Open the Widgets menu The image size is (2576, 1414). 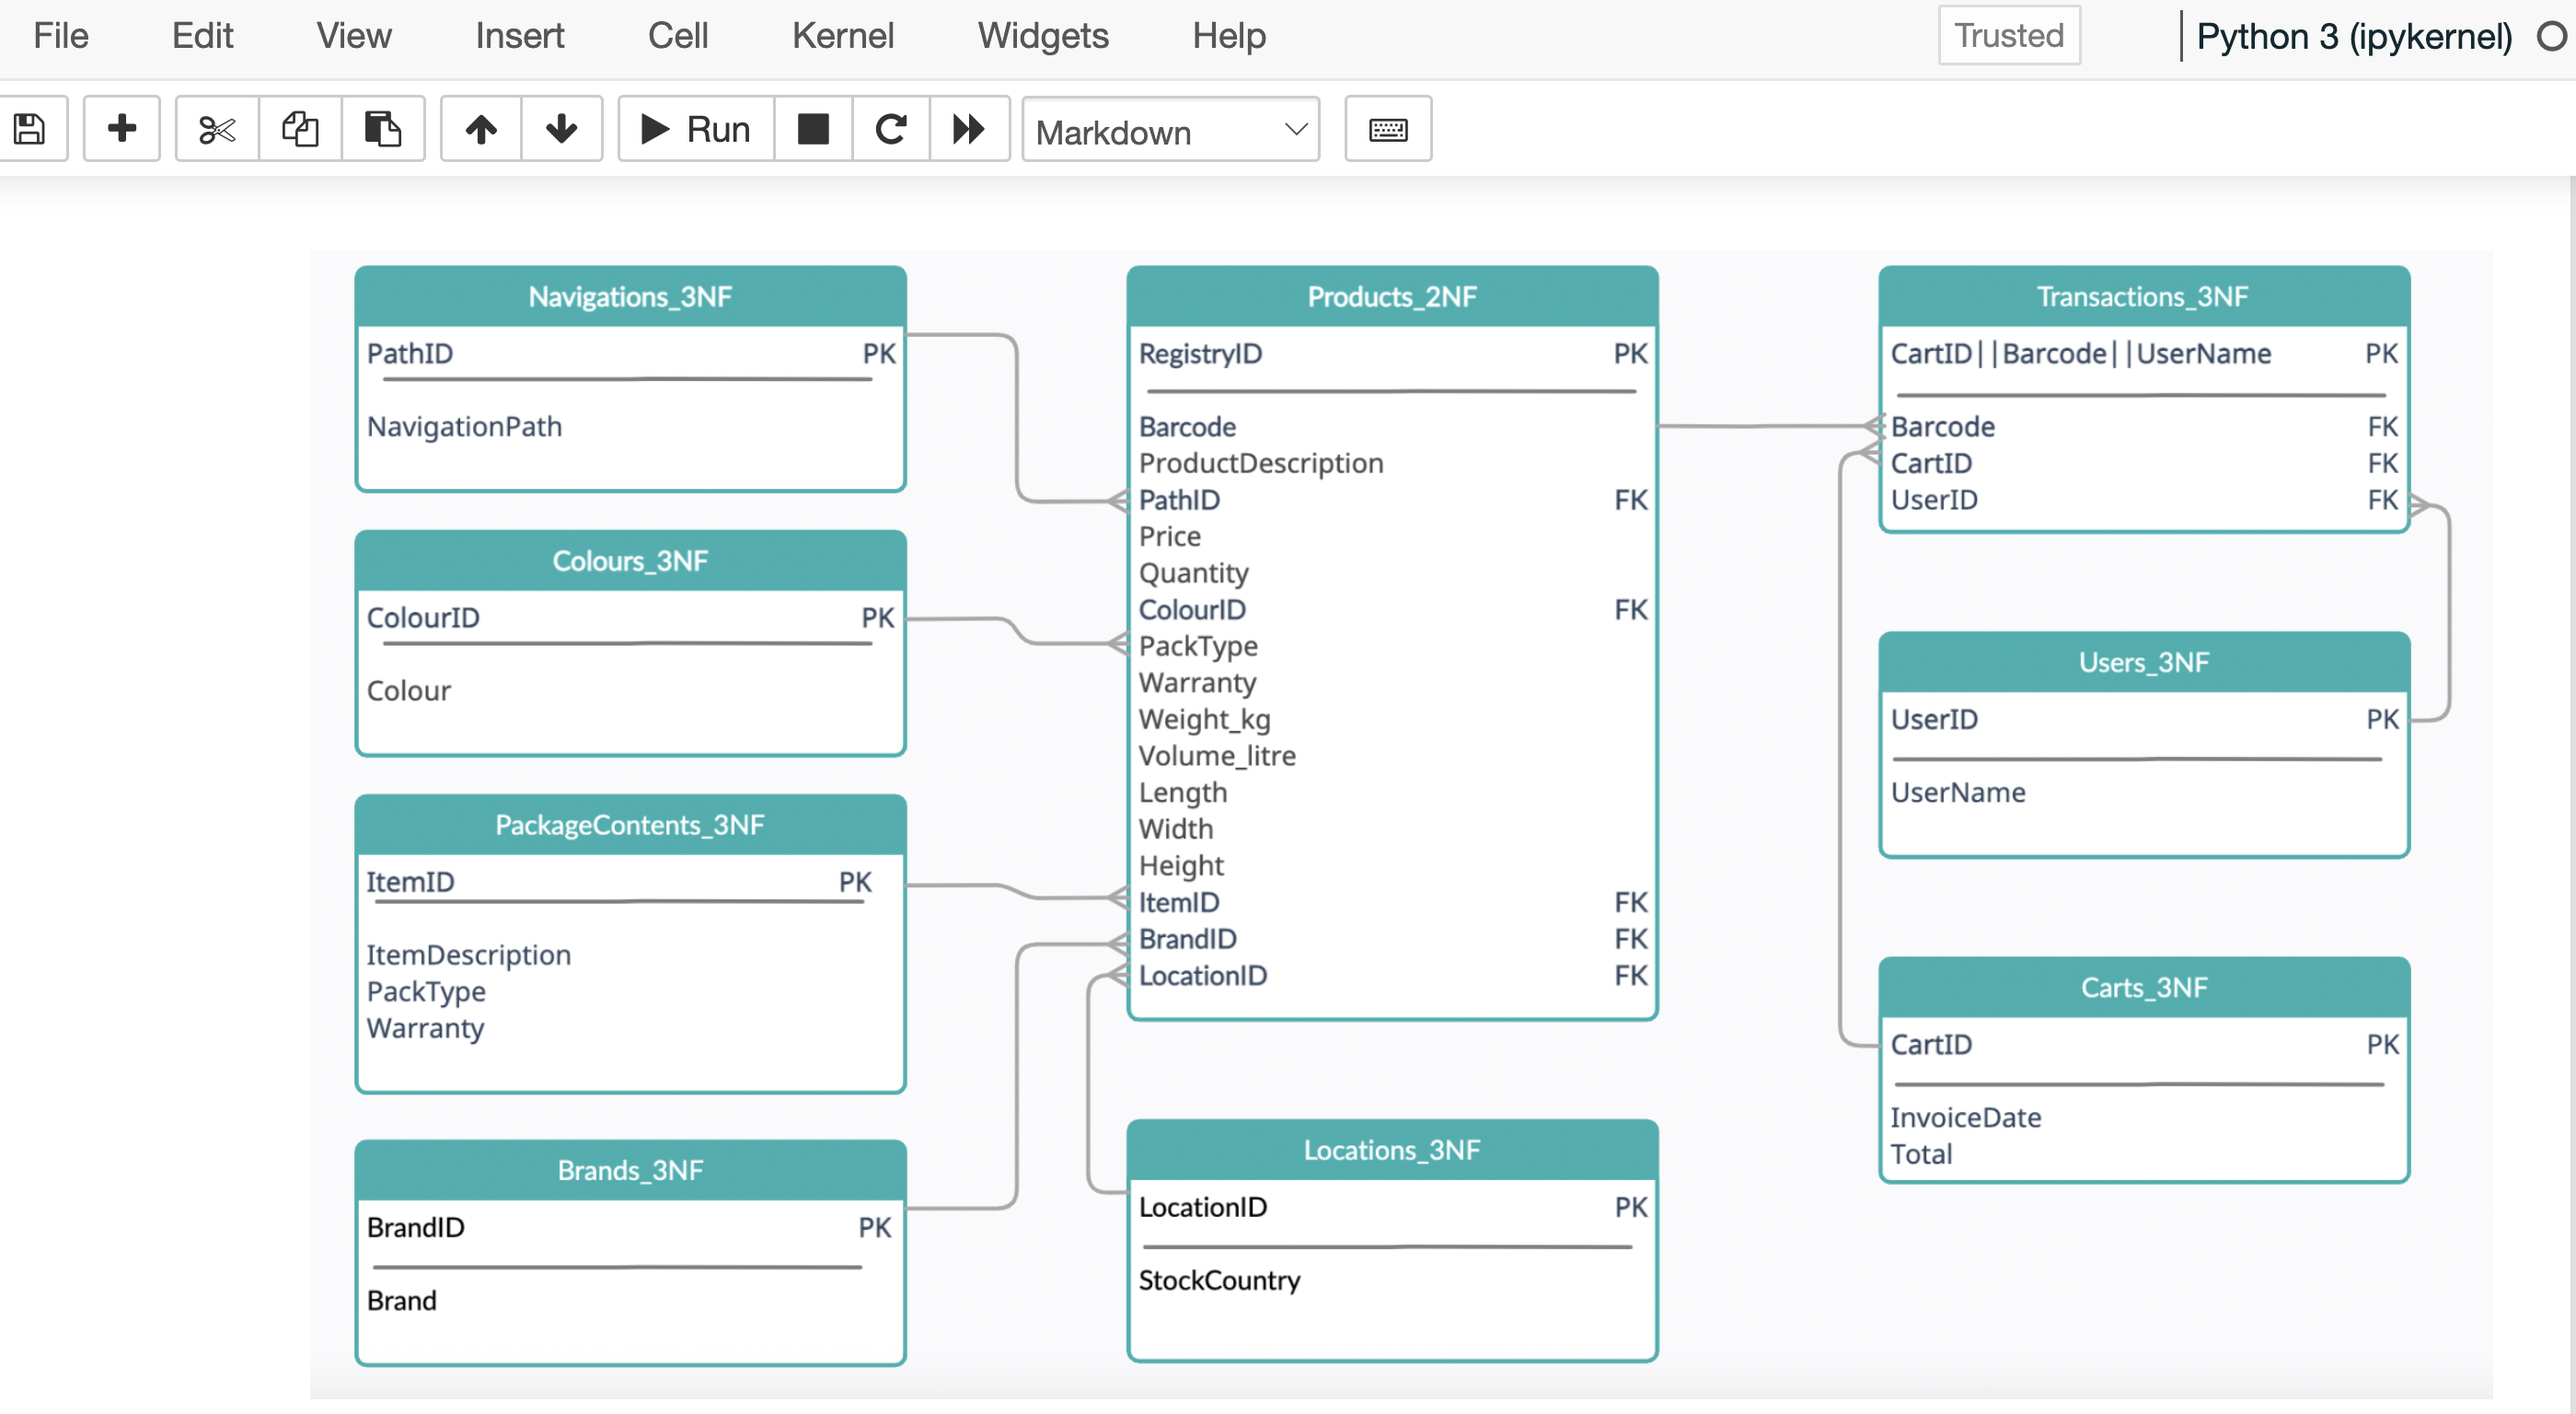[x=1043, y=36]
